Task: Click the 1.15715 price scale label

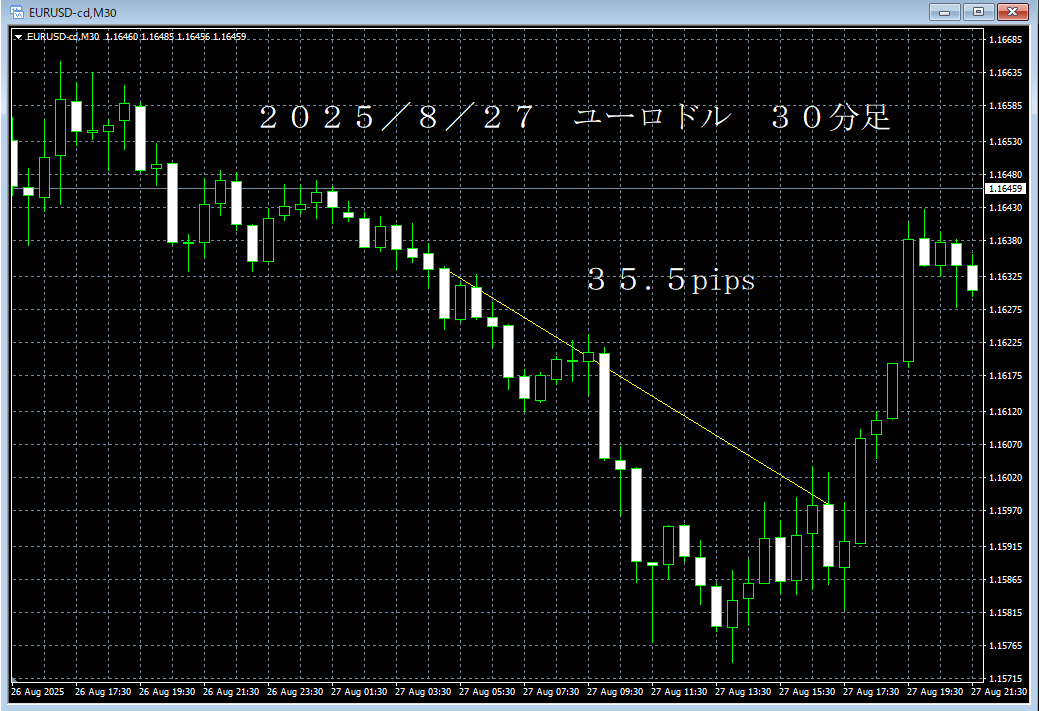Action: tap(1004, 678)
